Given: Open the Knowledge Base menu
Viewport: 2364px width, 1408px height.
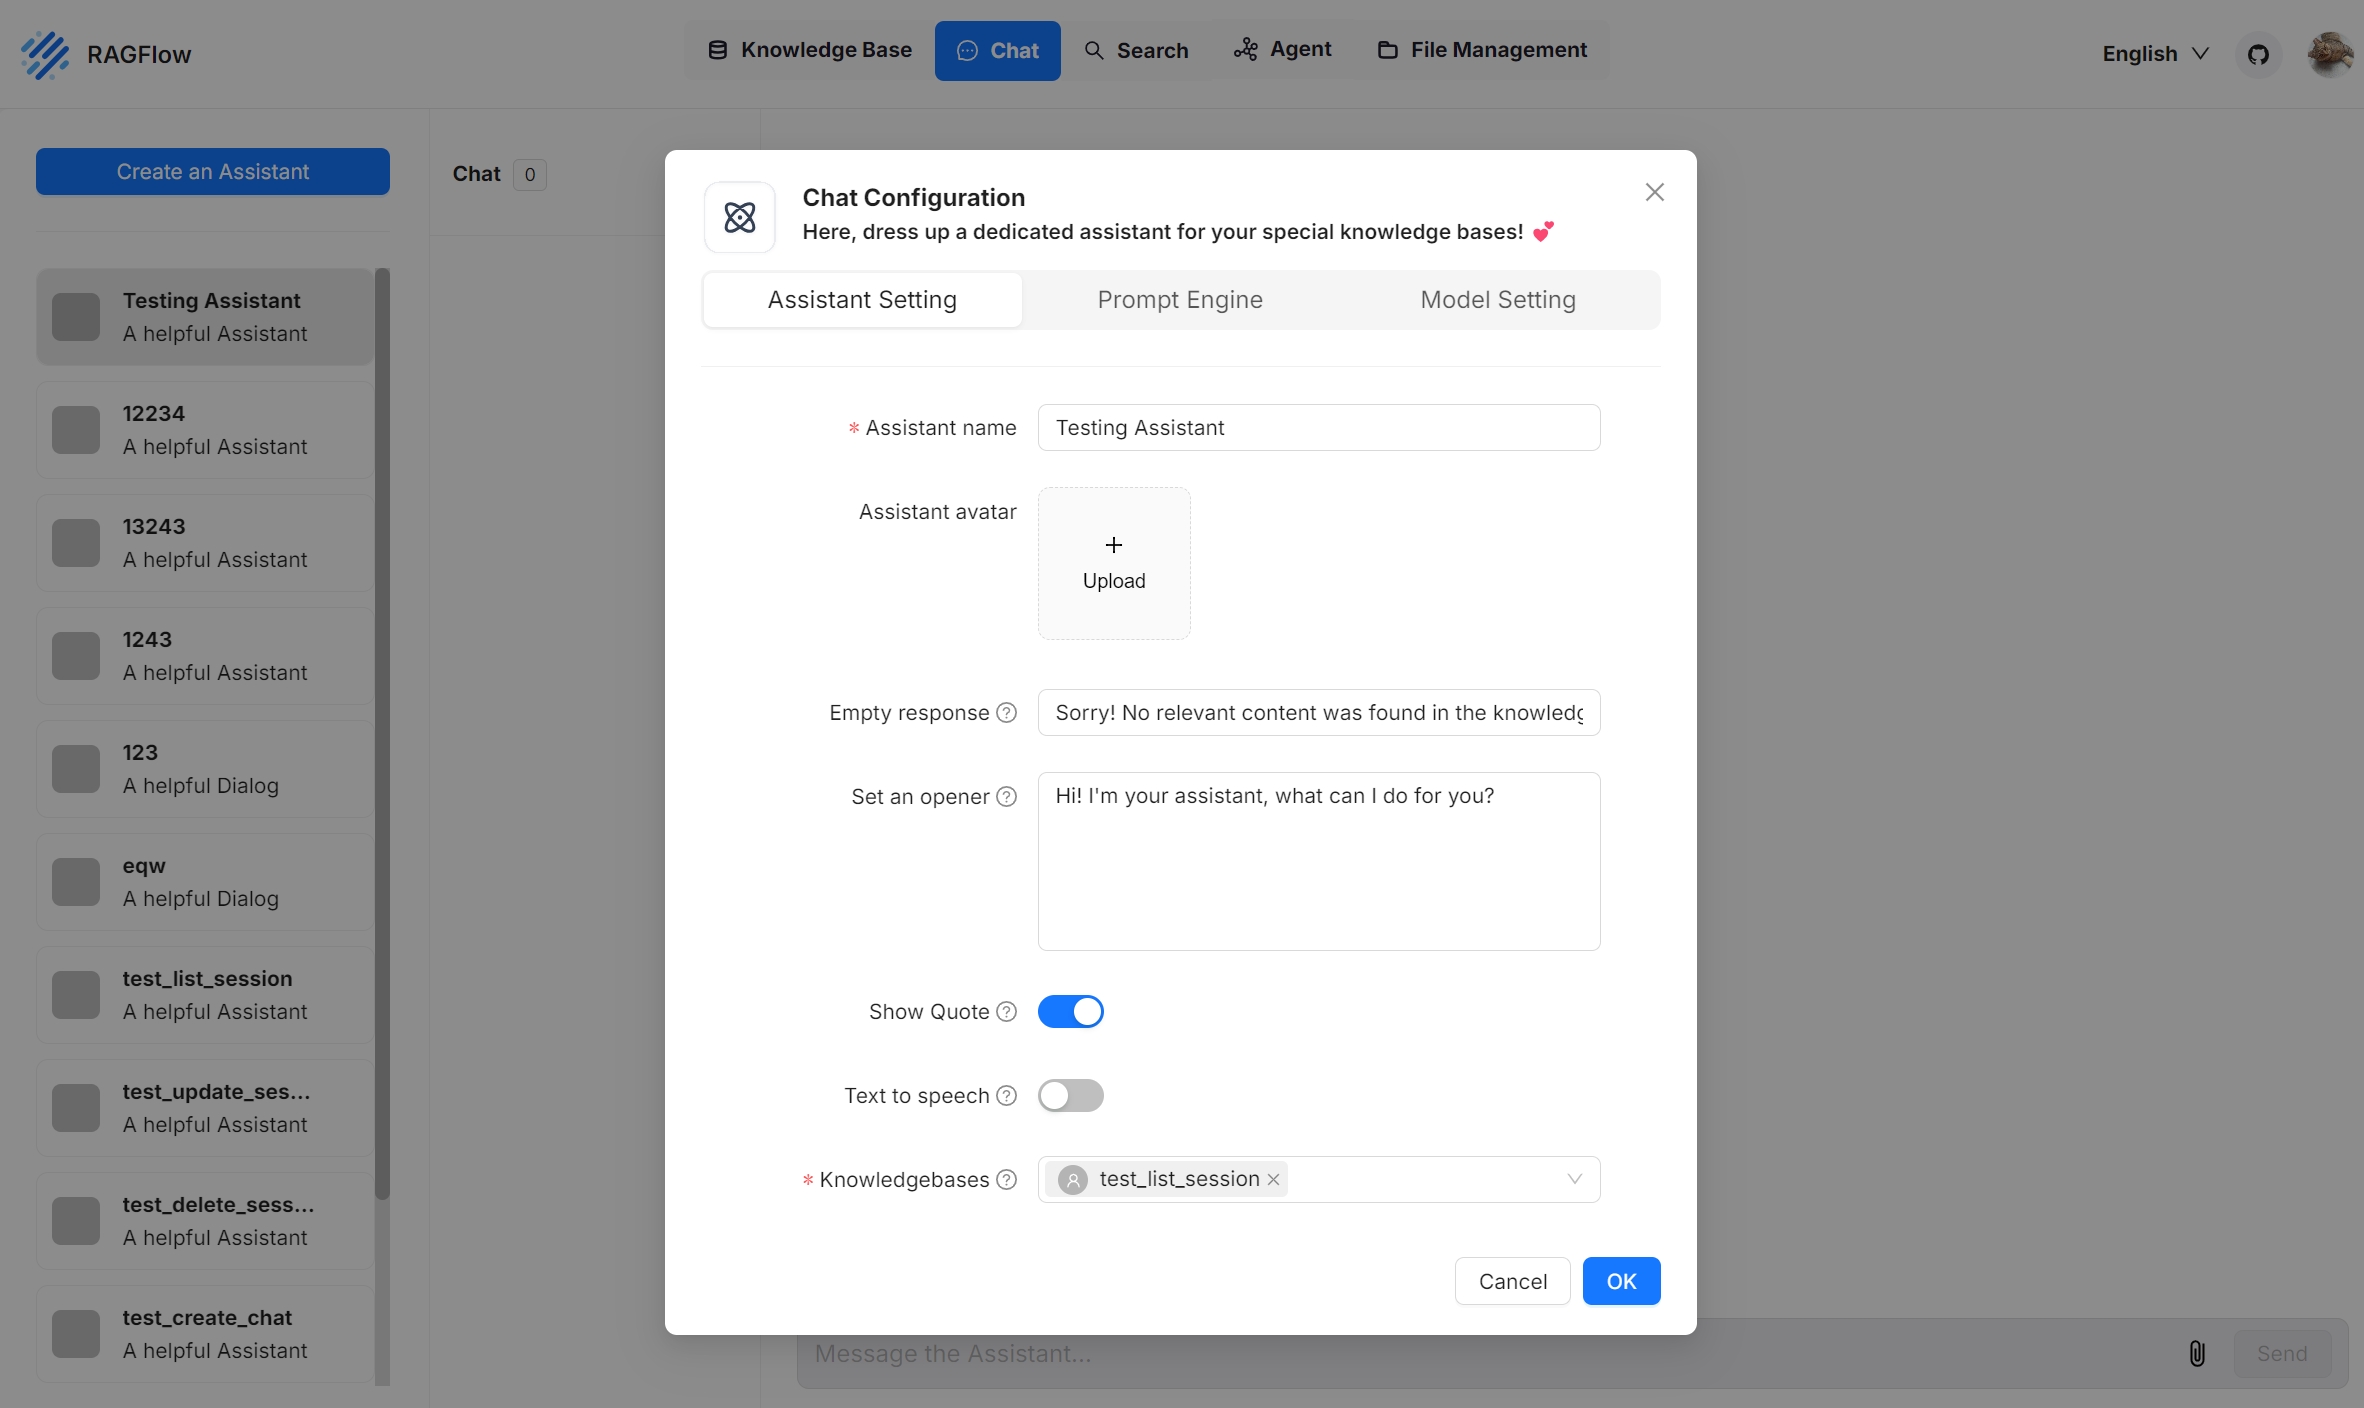Looking at the screenshot, I should coord(810,50).
